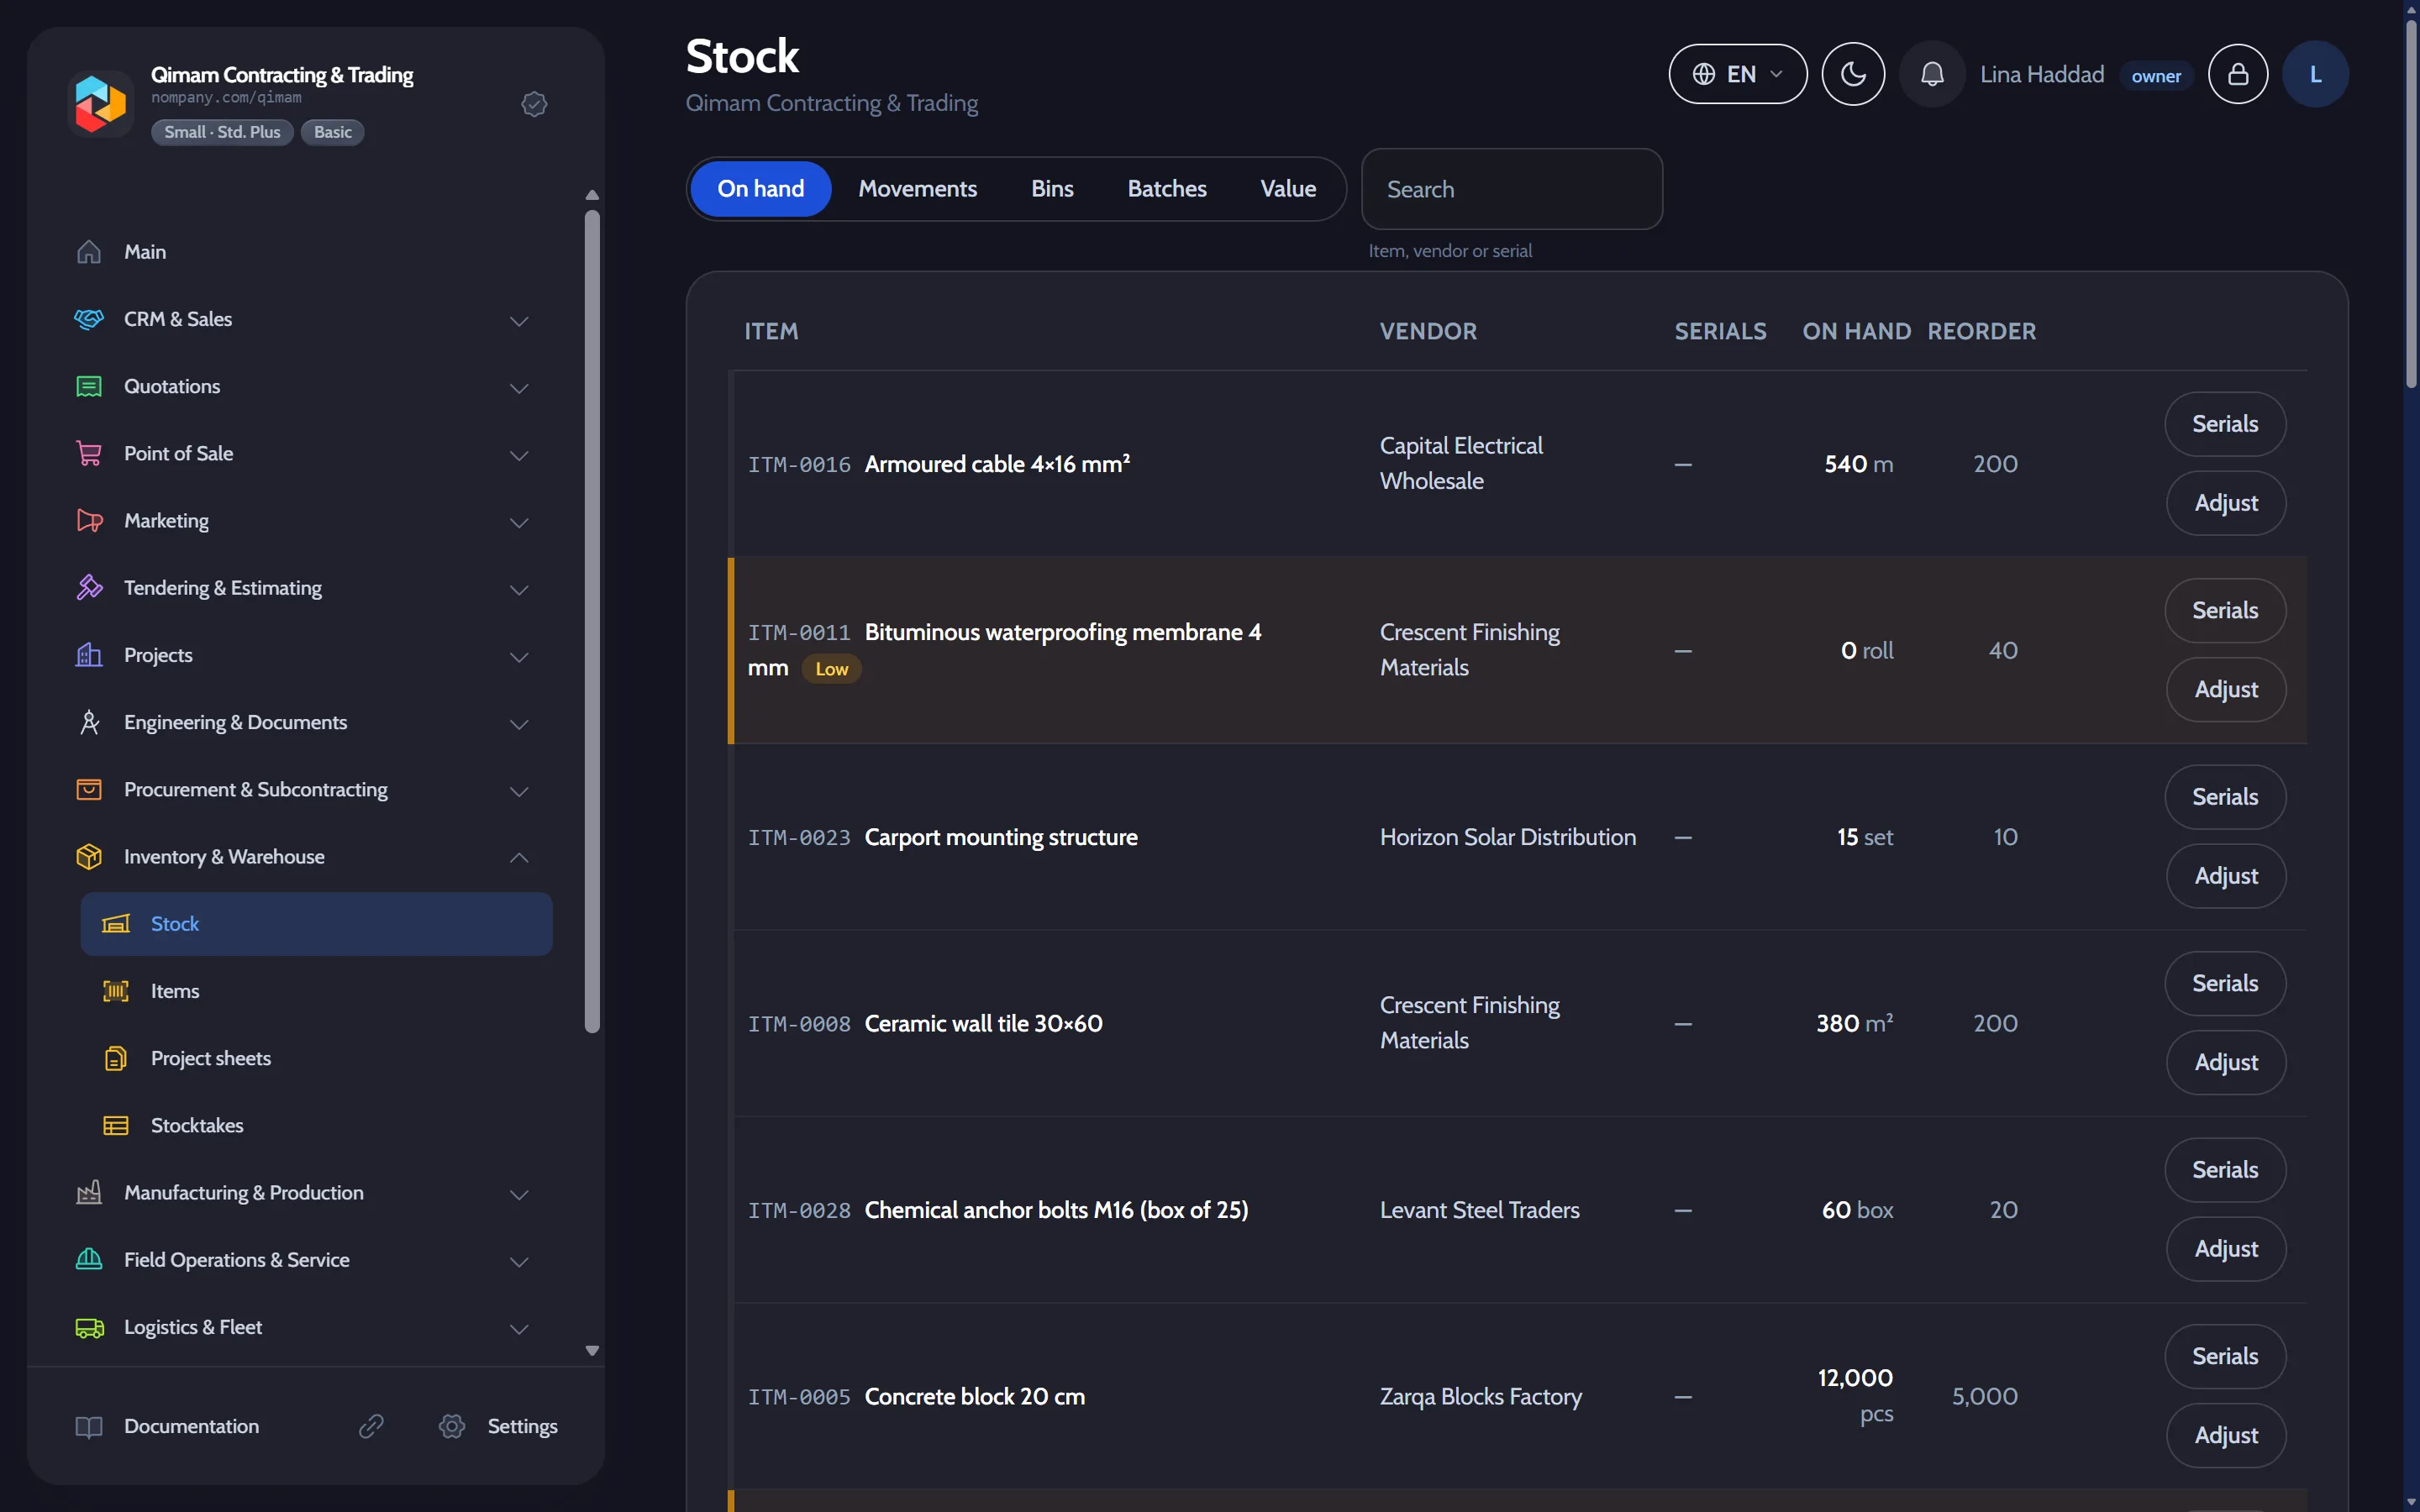2420x1512 pixels.
Task: Click the Inventory & Warehouse cube icon
Action: pyautogui.click(x=89, y=857)
